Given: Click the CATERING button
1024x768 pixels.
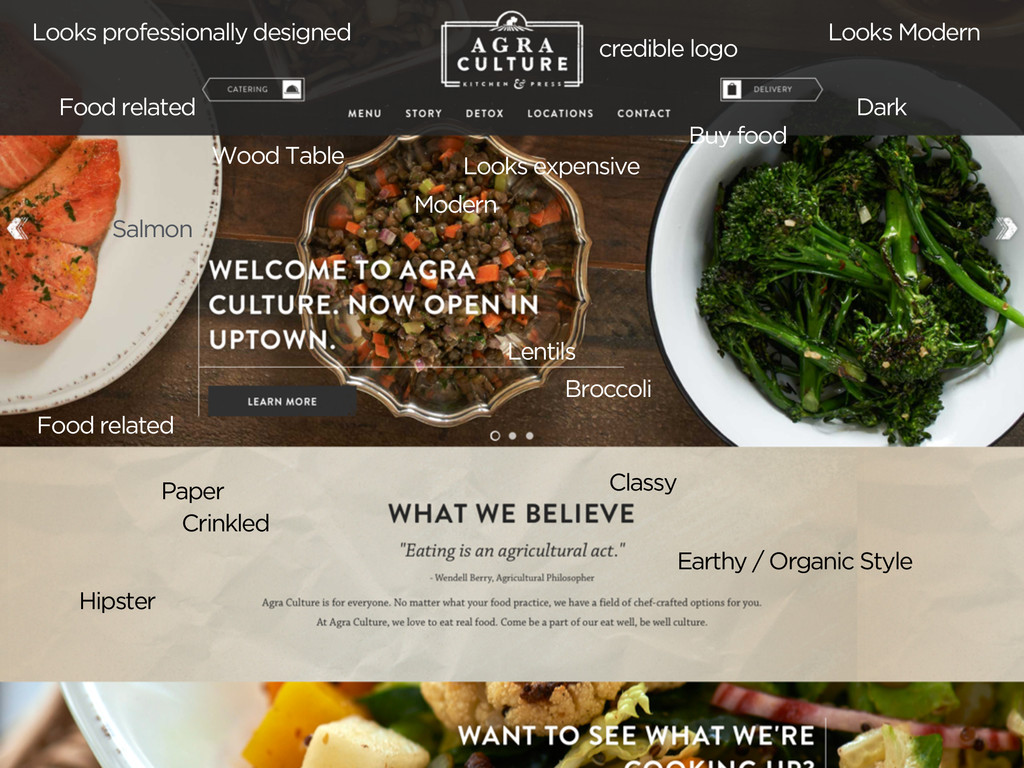Looking at the screenshot, I should [253, 89].
